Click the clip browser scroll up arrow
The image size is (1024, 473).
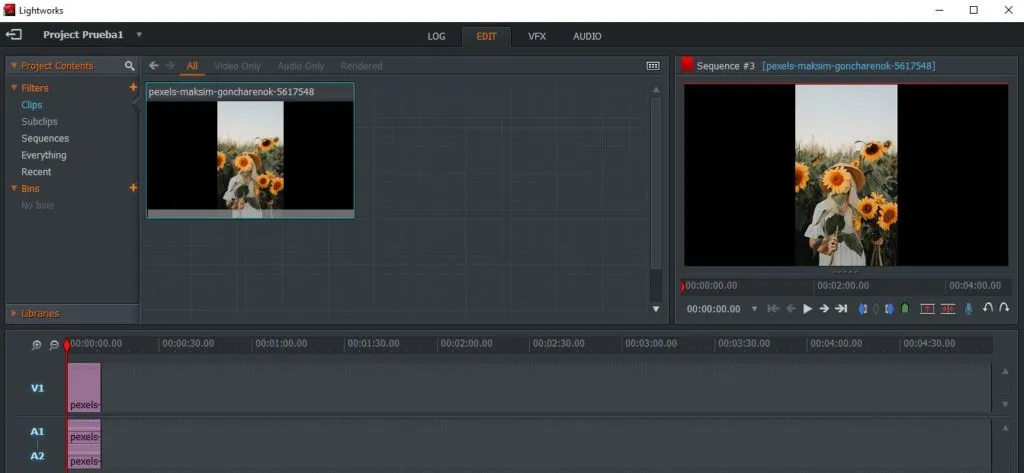[x=656, y=90]
